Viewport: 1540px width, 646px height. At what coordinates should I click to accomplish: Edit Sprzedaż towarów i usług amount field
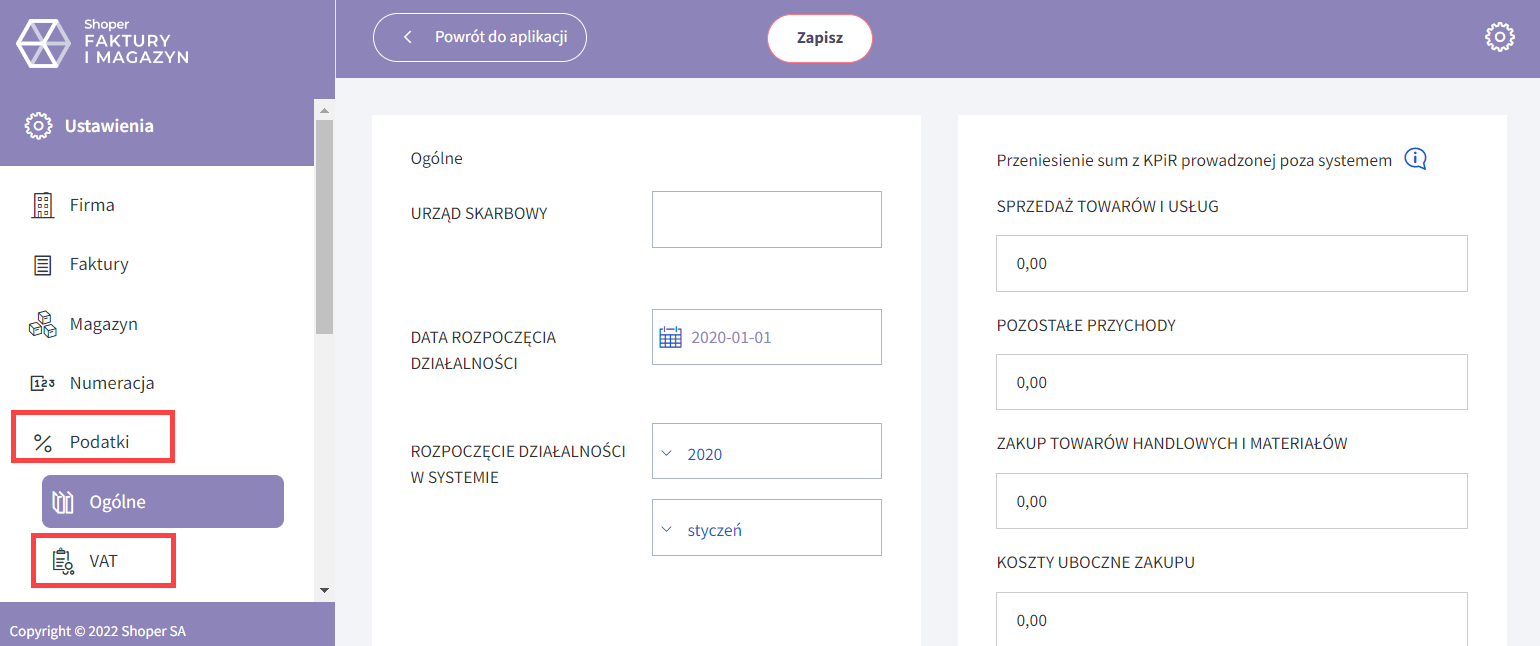pyautogui.click(x=1232, y=263)
